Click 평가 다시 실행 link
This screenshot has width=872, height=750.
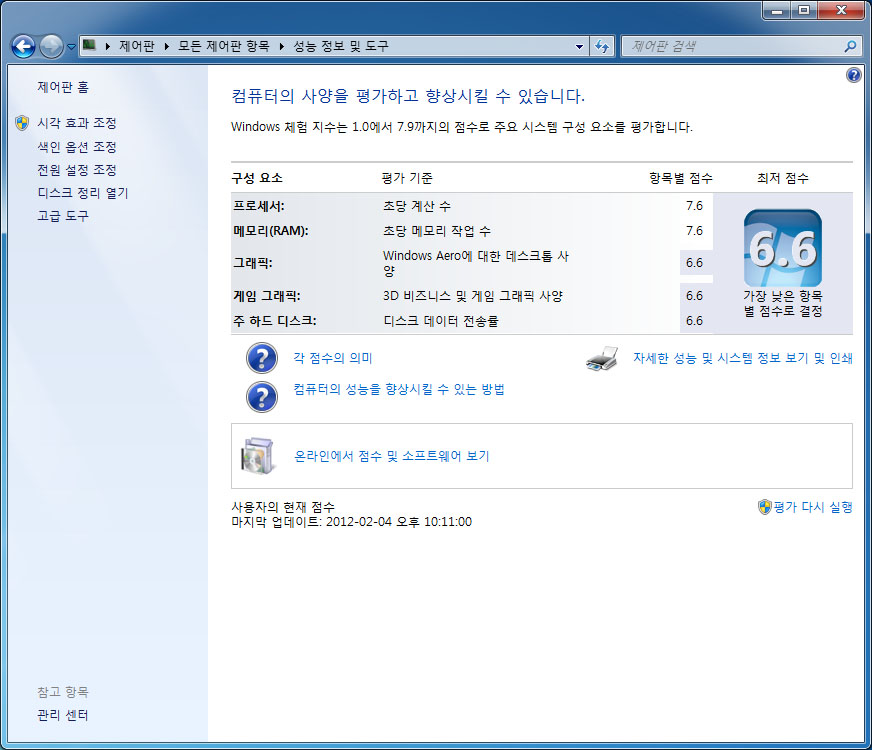812,507
